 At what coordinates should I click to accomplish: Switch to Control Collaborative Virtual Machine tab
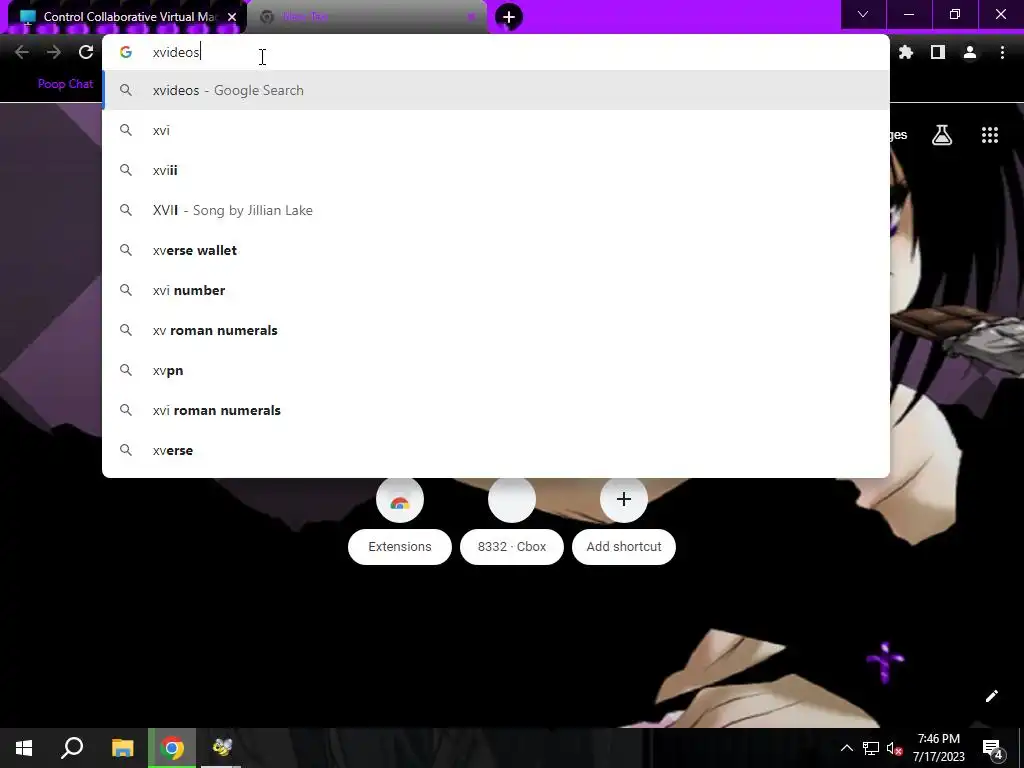point(129,17)
